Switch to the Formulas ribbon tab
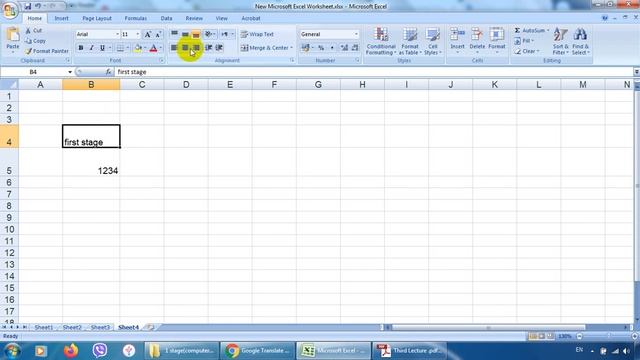The width and height of the screenshot is (640, 360). point(136,18)
